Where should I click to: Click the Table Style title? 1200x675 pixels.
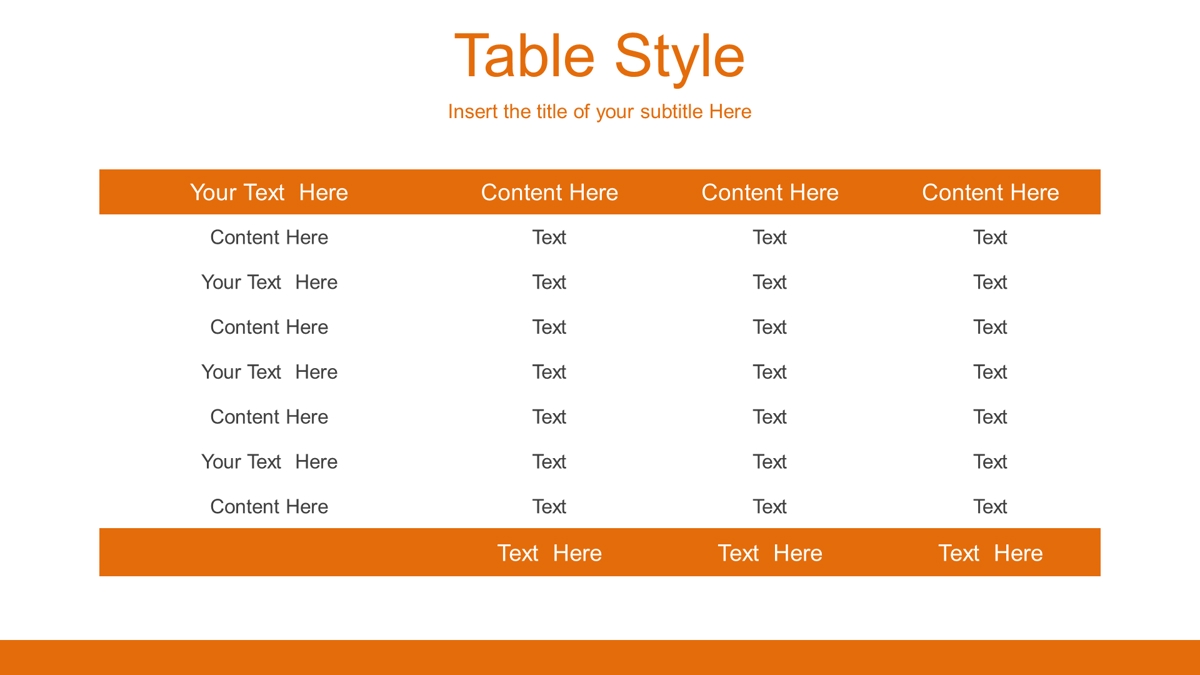coord(599,56)
